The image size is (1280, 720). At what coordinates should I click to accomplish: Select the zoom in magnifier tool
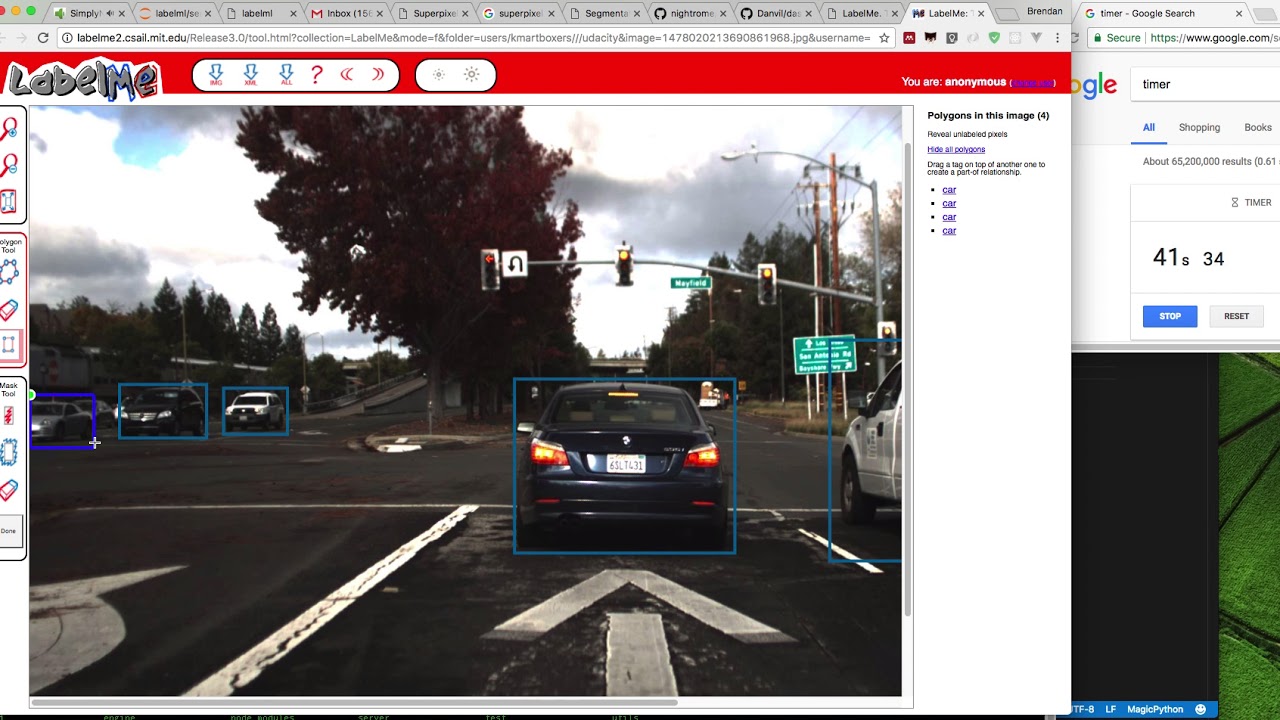pyautogui.click(x=9, y=128)
